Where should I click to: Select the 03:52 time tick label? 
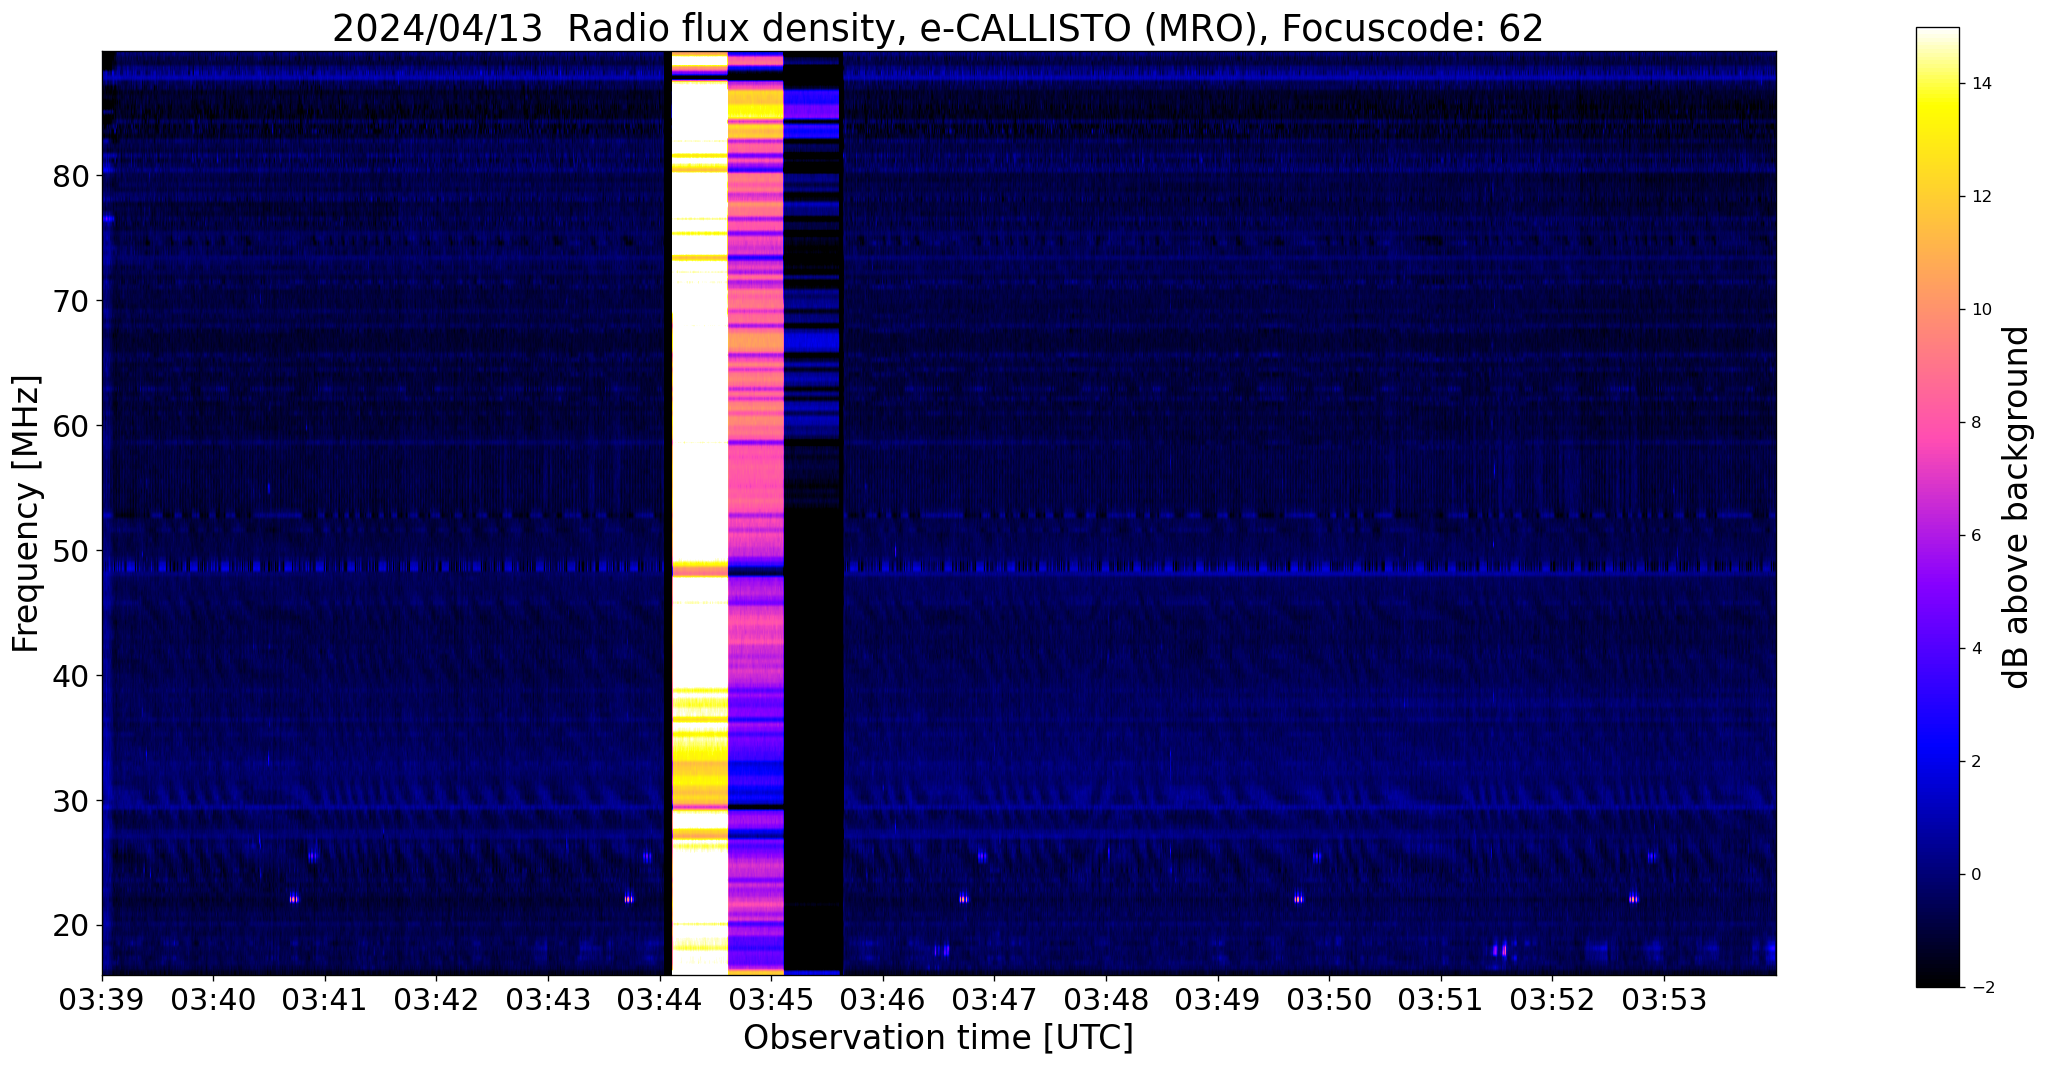coord(1553,1001)
